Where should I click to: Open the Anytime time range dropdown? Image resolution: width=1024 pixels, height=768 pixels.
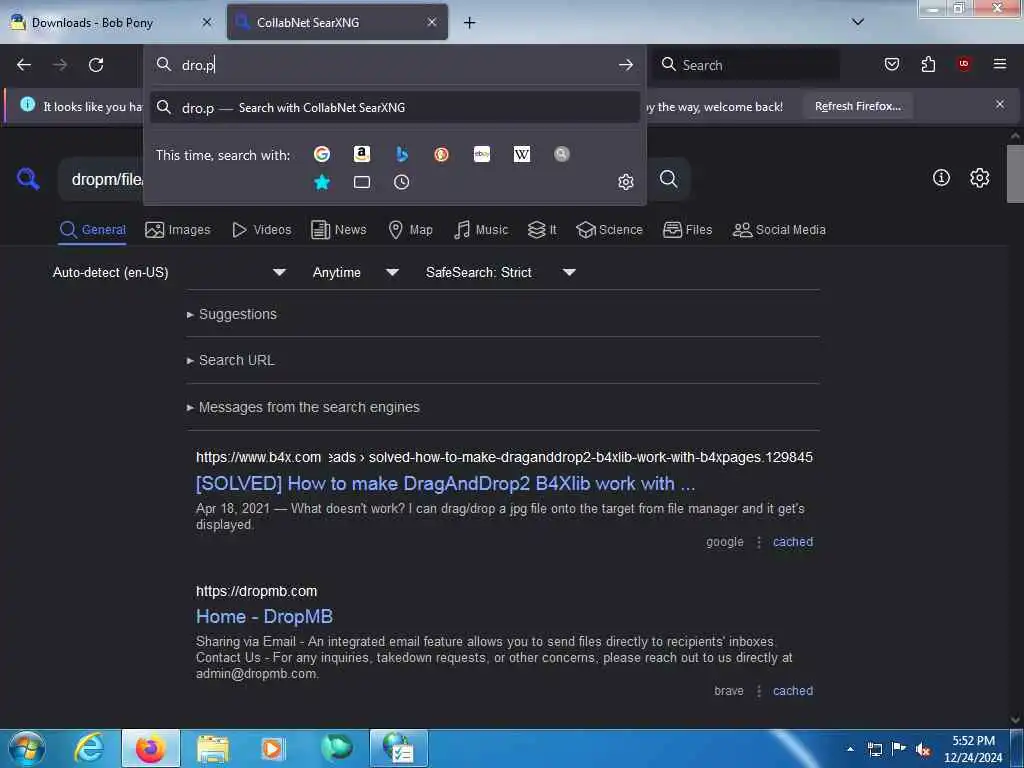(x=355, y=272)
